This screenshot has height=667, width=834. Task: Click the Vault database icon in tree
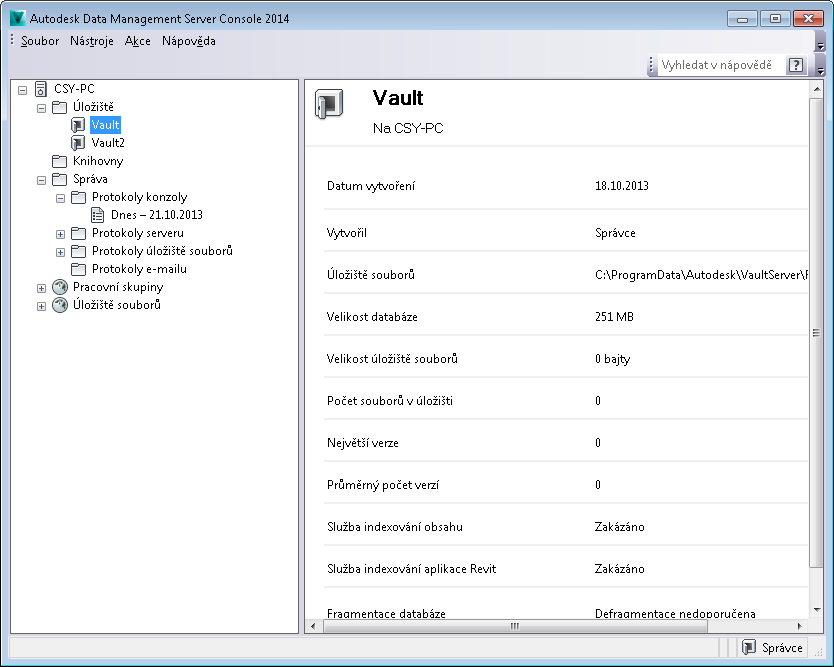tap(78, 125)
